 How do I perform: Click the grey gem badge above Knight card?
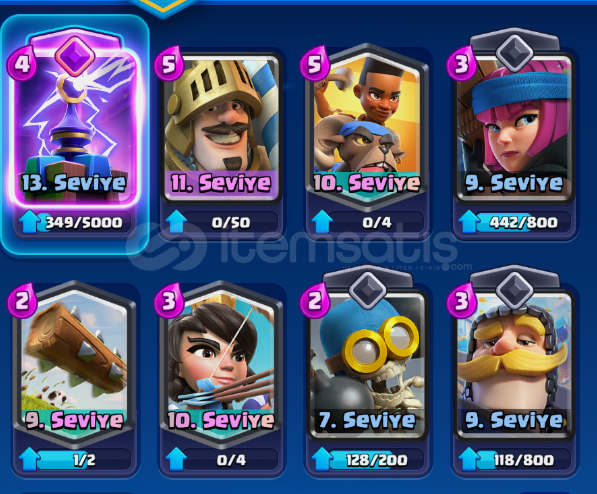(515, 289)
